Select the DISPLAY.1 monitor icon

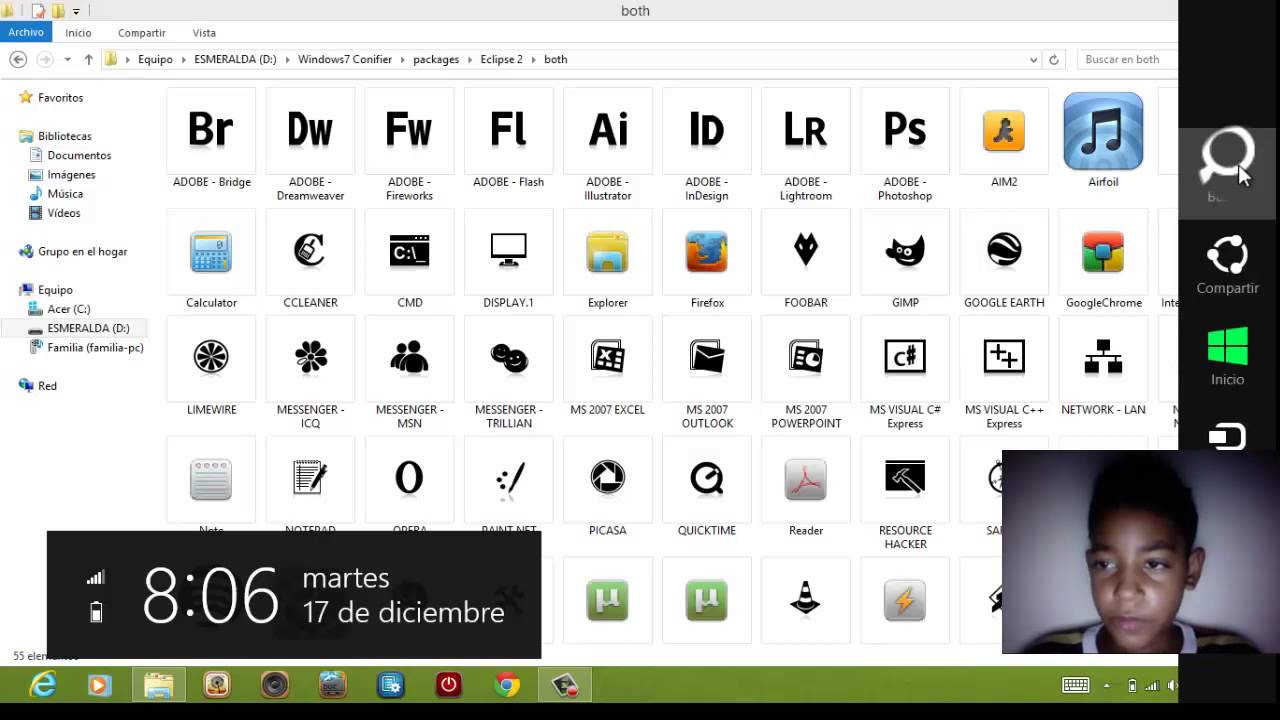pos(508,252)
